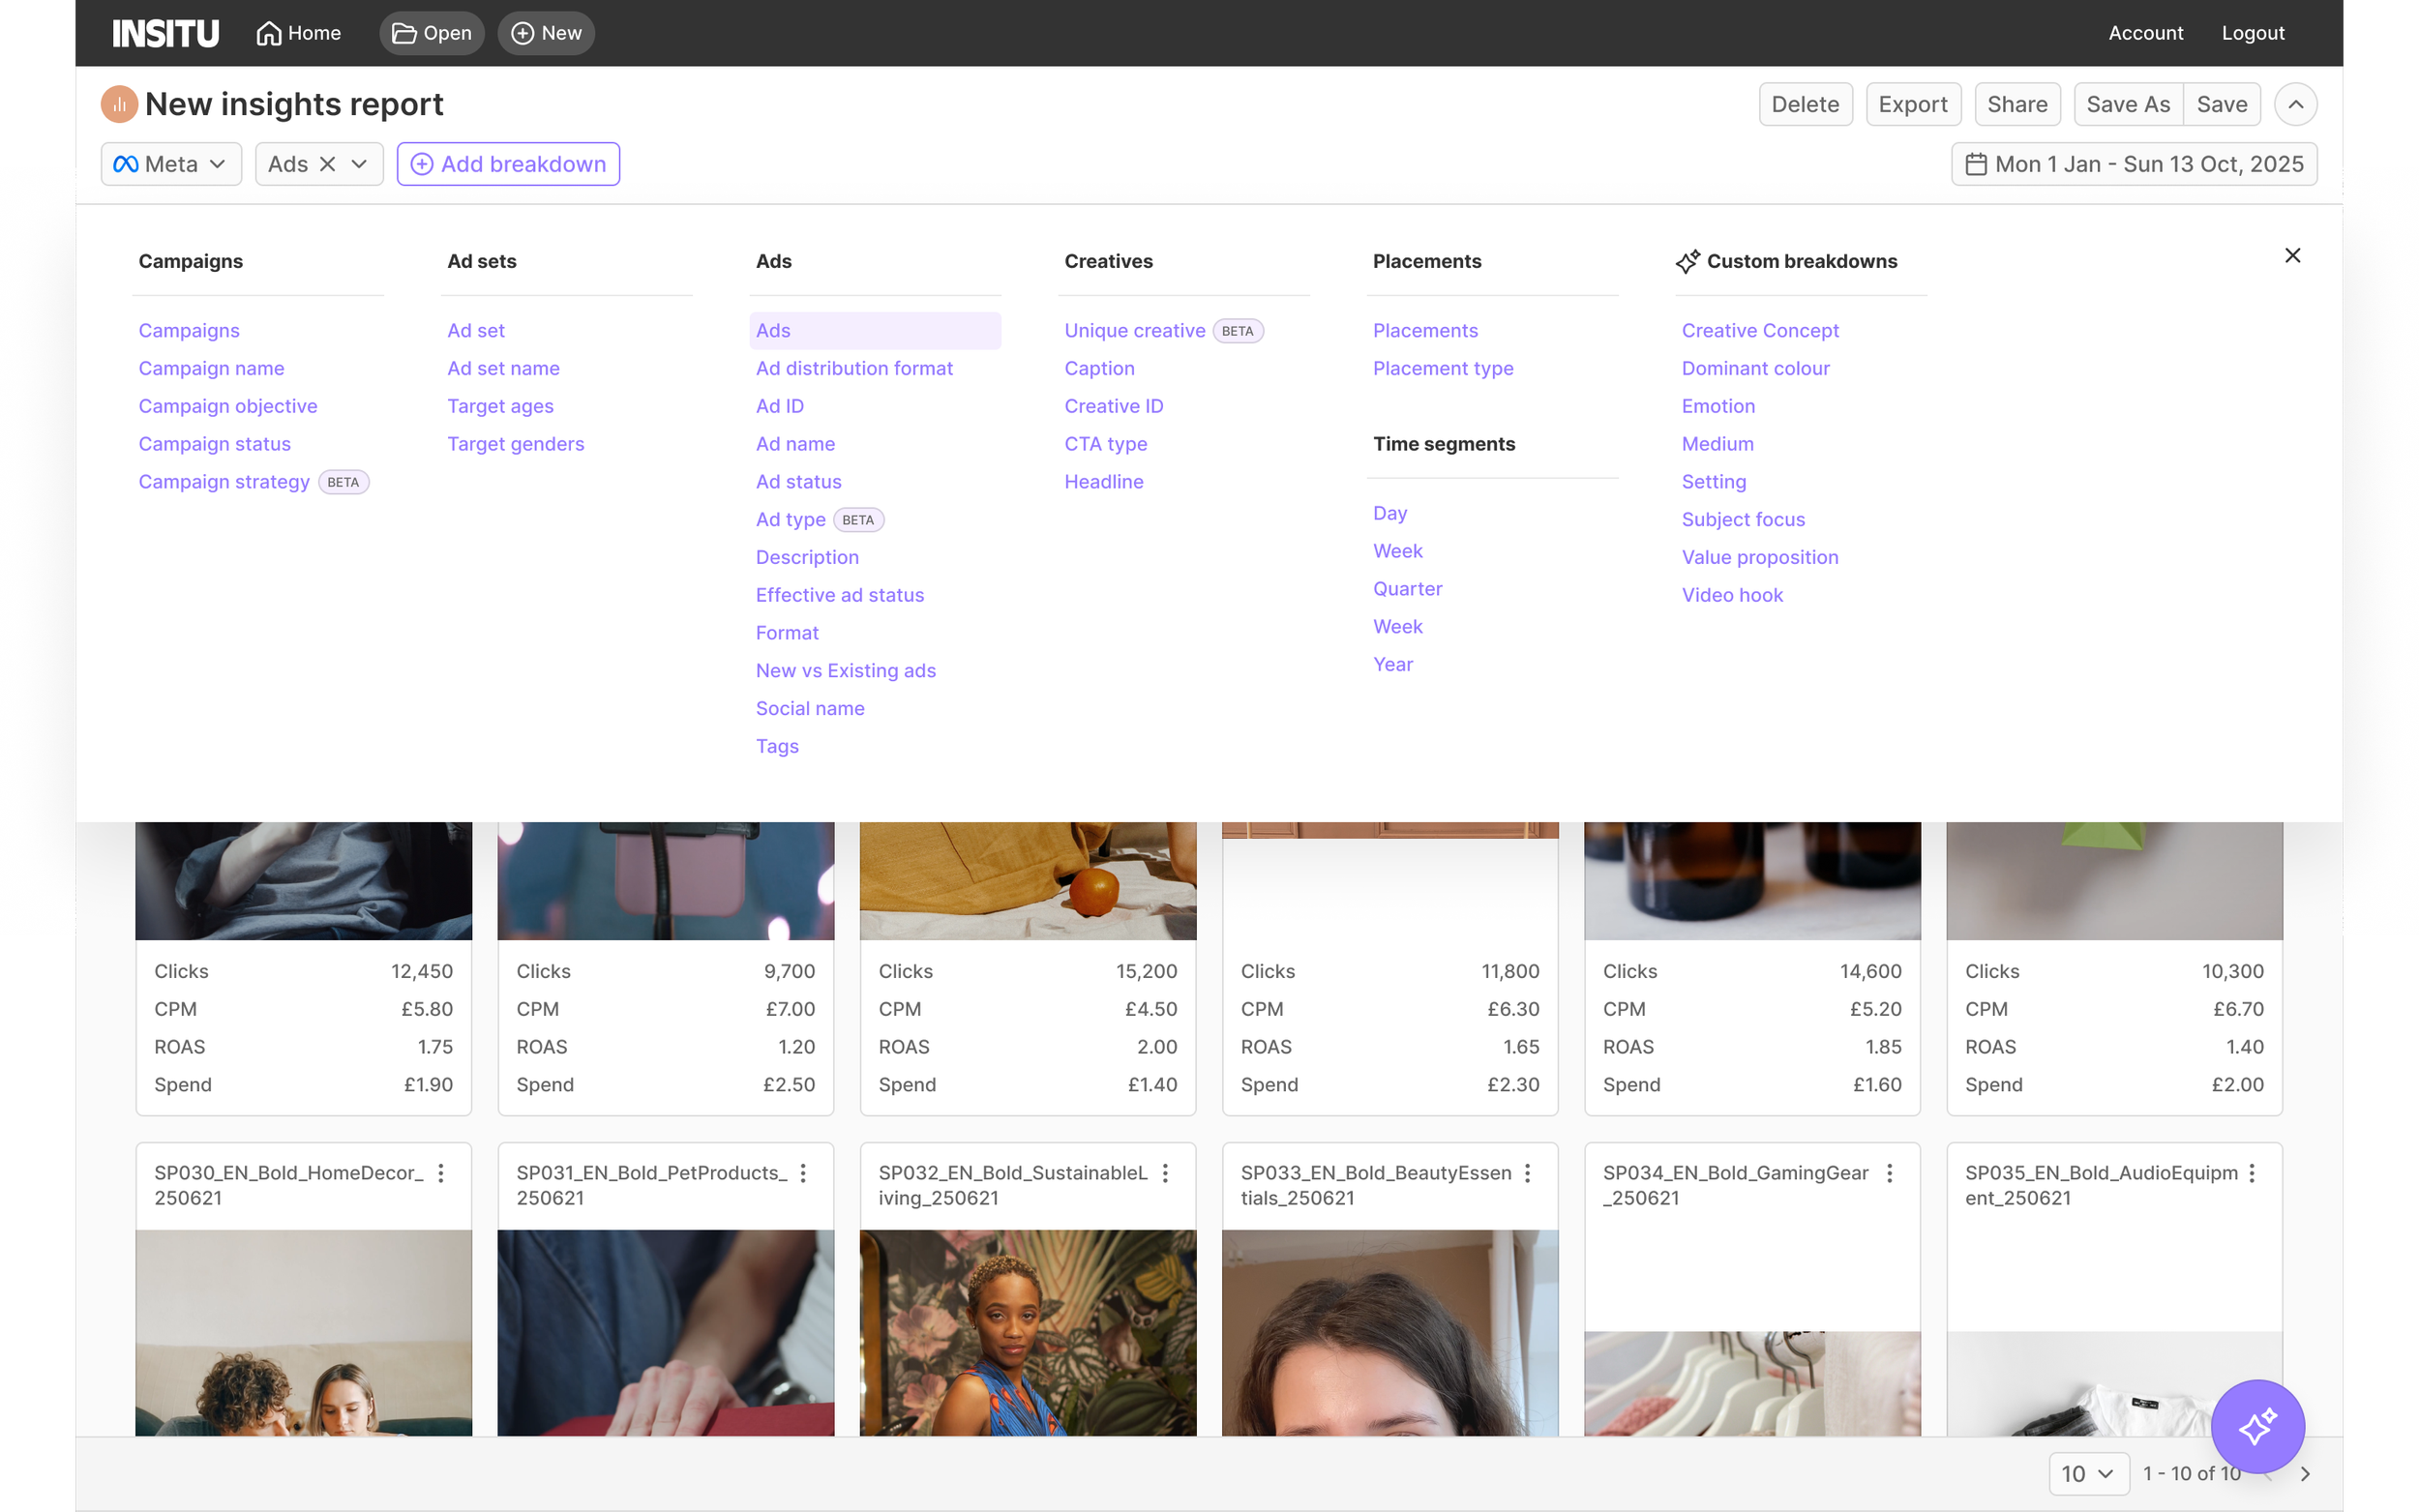Select the Campaign objective breakdown
Viewport: 2419px width, 1512px height.
(228, 406)
